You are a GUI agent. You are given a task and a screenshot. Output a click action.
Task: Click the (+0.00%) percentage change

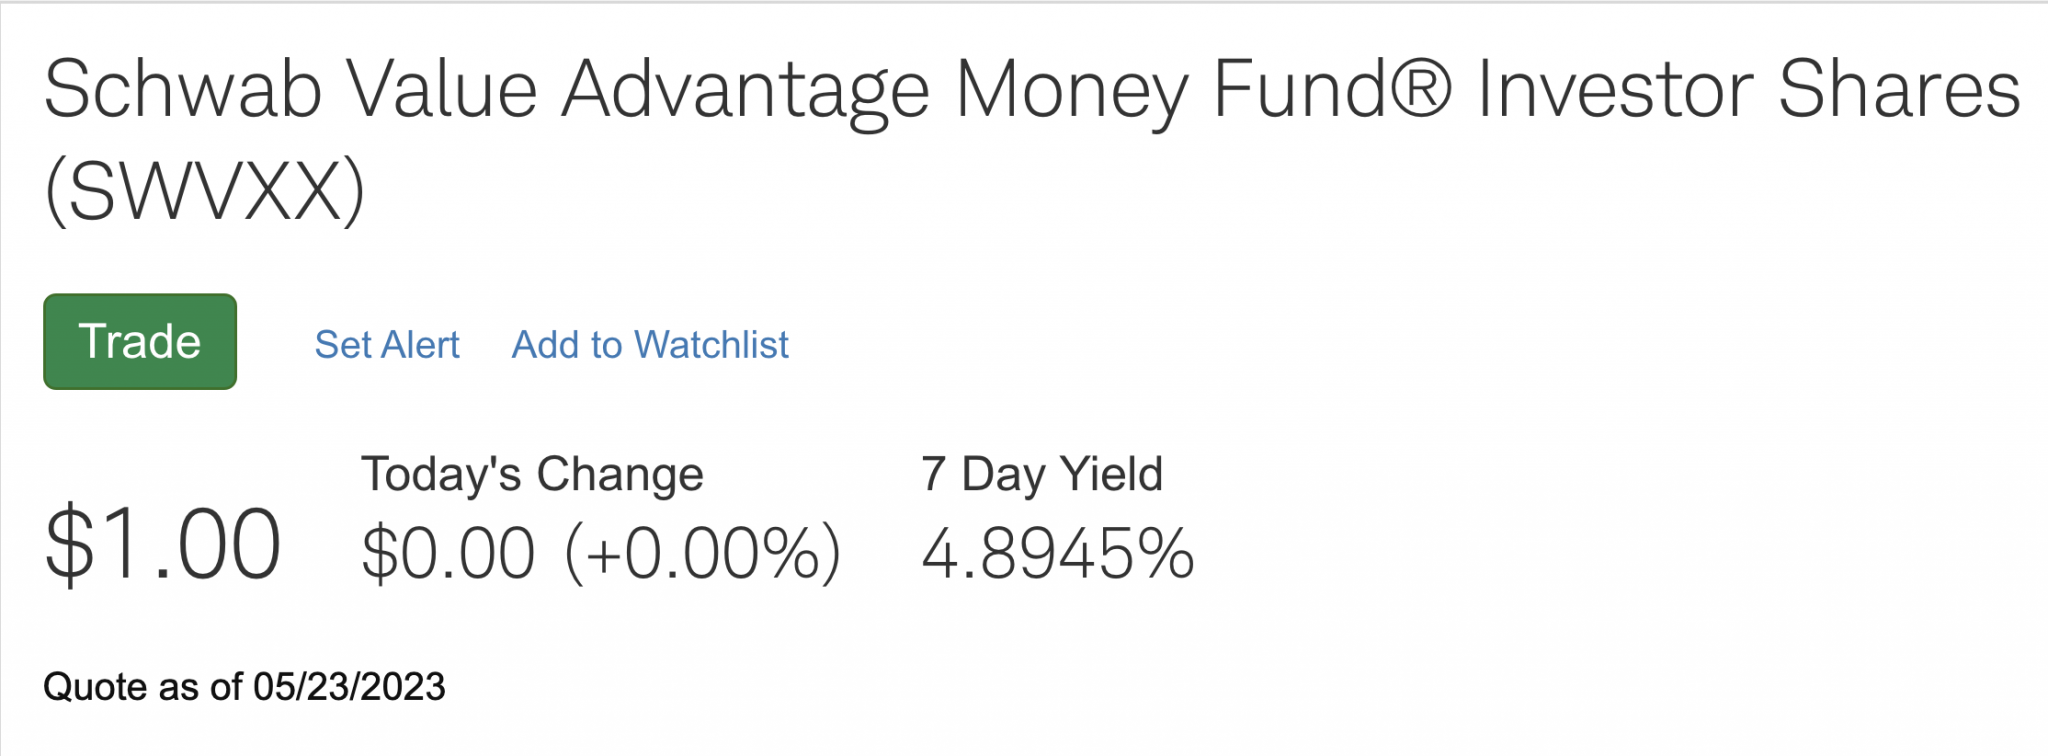pyautogui.click(x=703, y=553)
